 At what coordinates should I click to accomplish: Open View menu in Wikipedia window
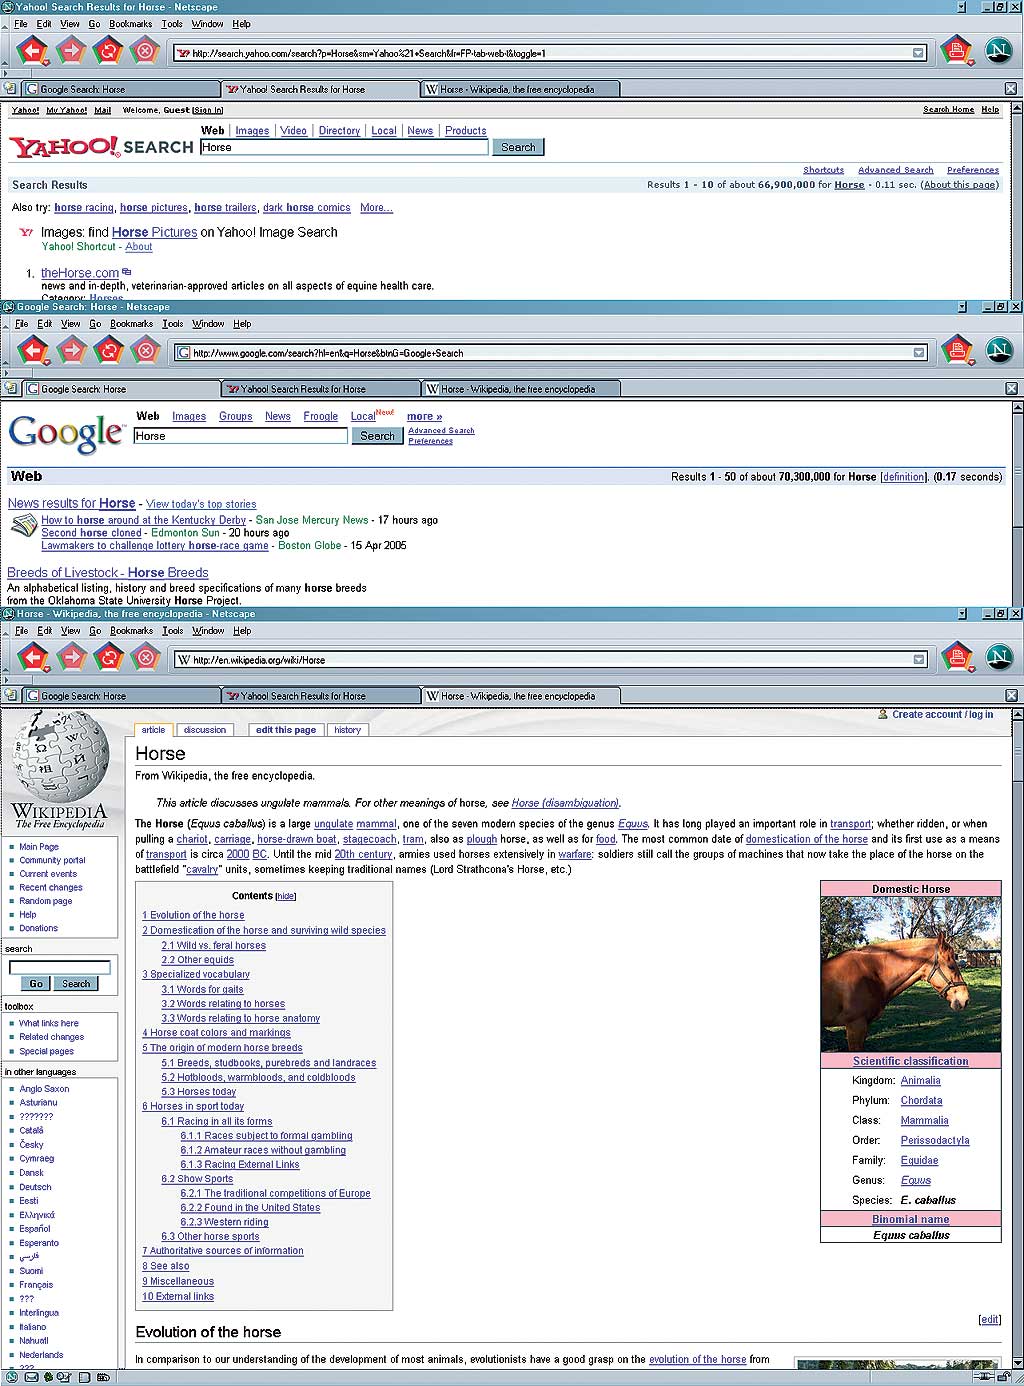(70, 631)
